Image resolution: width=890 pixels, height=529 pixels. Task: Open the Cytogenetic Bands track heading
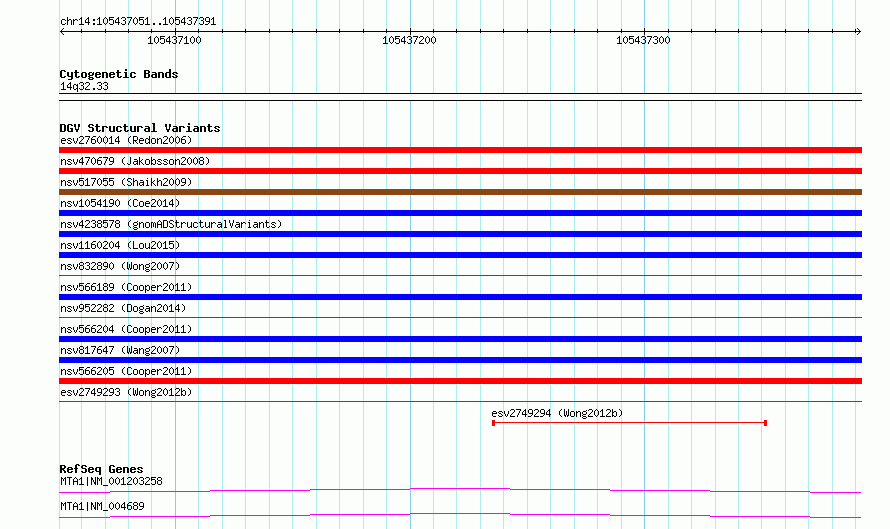tap(119, 74)
